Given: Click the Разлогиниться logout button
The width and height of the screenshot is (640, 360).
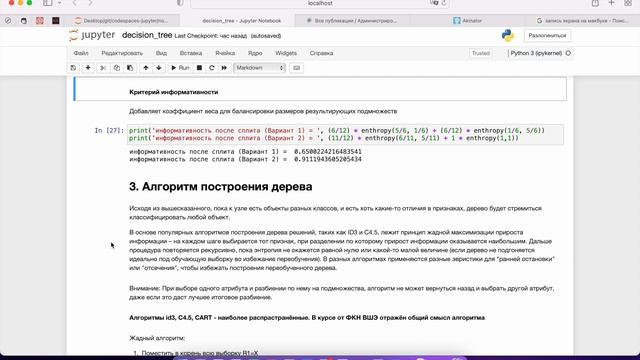Looking at the screenshot, I should pos(547,36).
